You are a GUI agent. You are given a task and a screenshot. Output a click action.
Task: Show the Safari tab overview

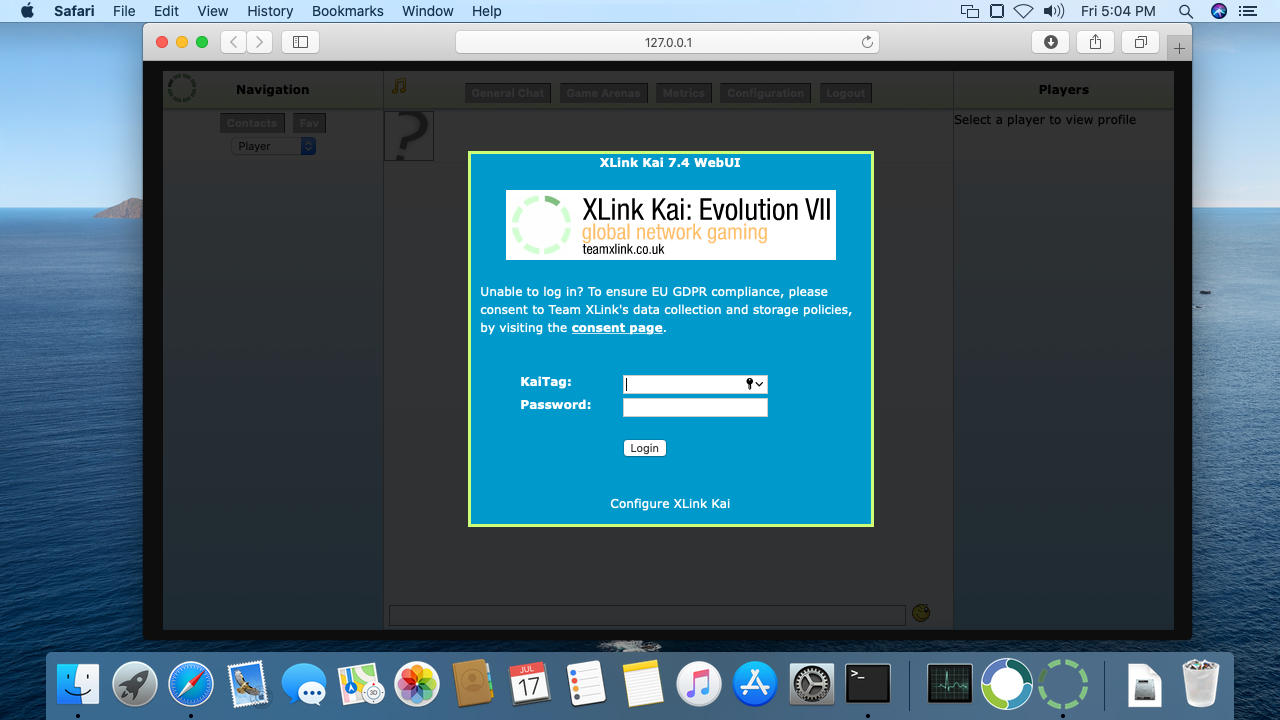tap(1140, 42)
